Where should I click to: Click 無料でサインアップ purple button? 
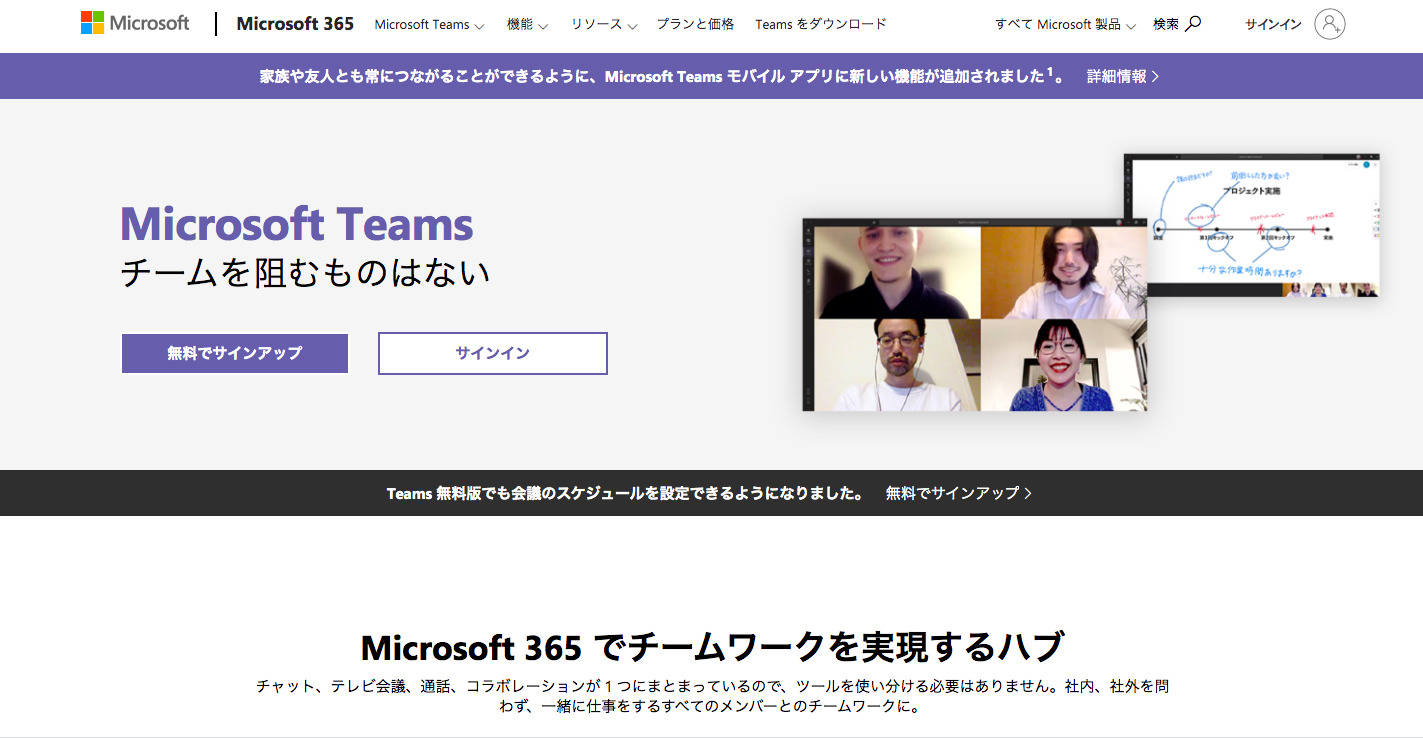click(235, 353)
